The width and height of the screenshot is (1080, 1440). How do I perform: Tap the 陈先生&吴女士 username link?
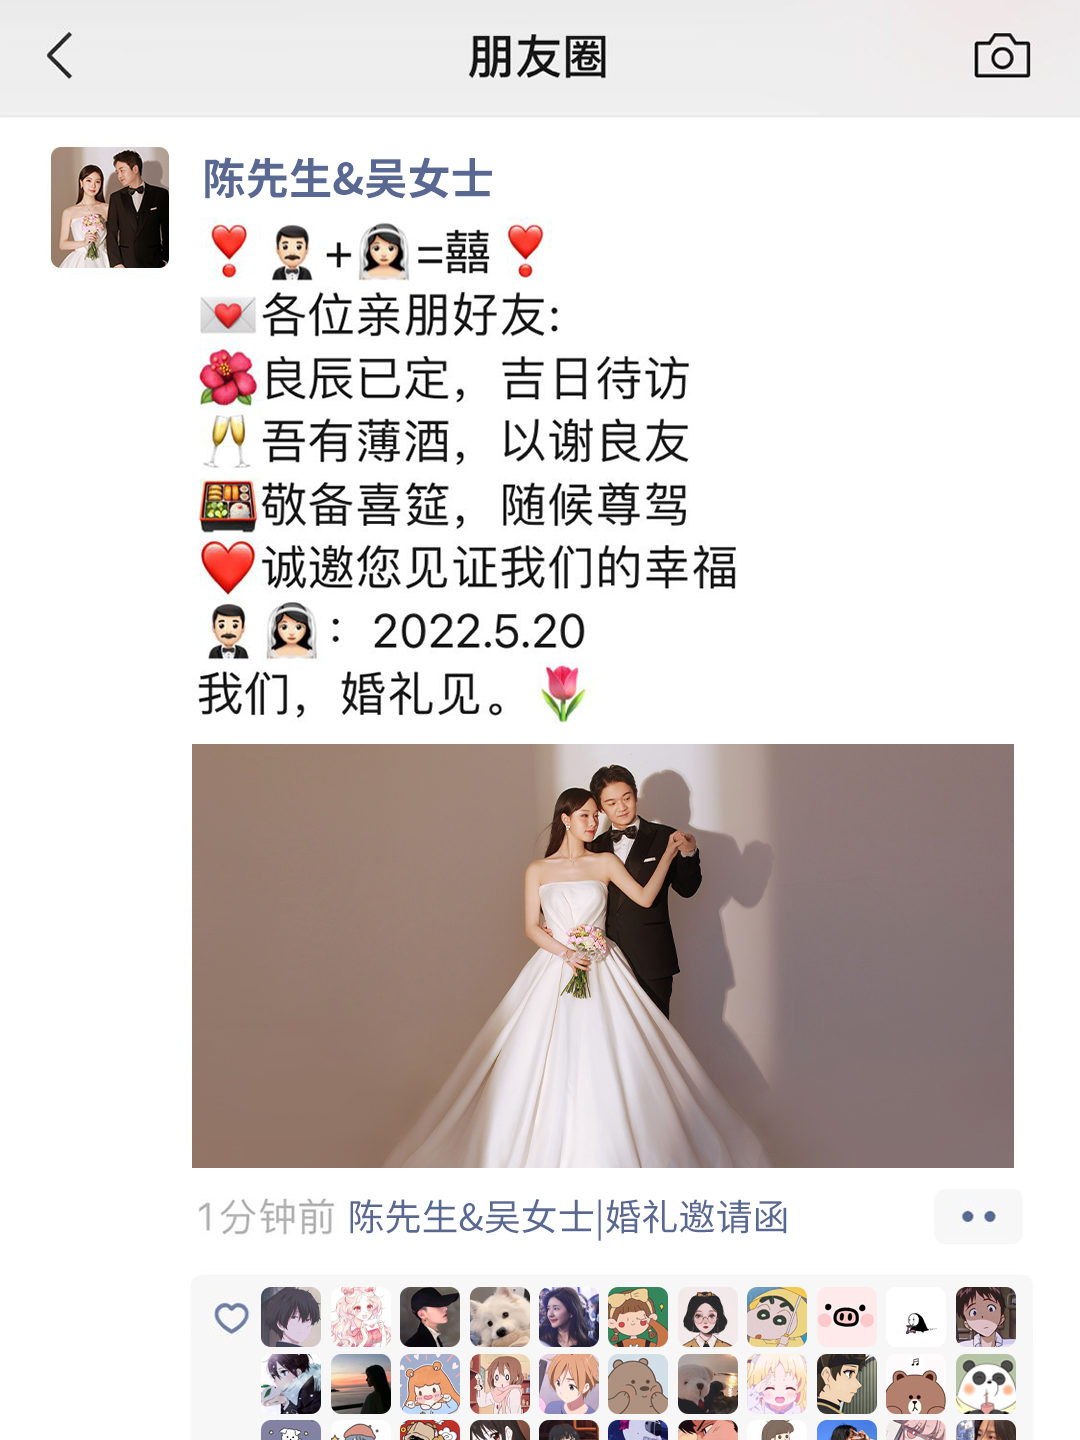click(347, 179)
